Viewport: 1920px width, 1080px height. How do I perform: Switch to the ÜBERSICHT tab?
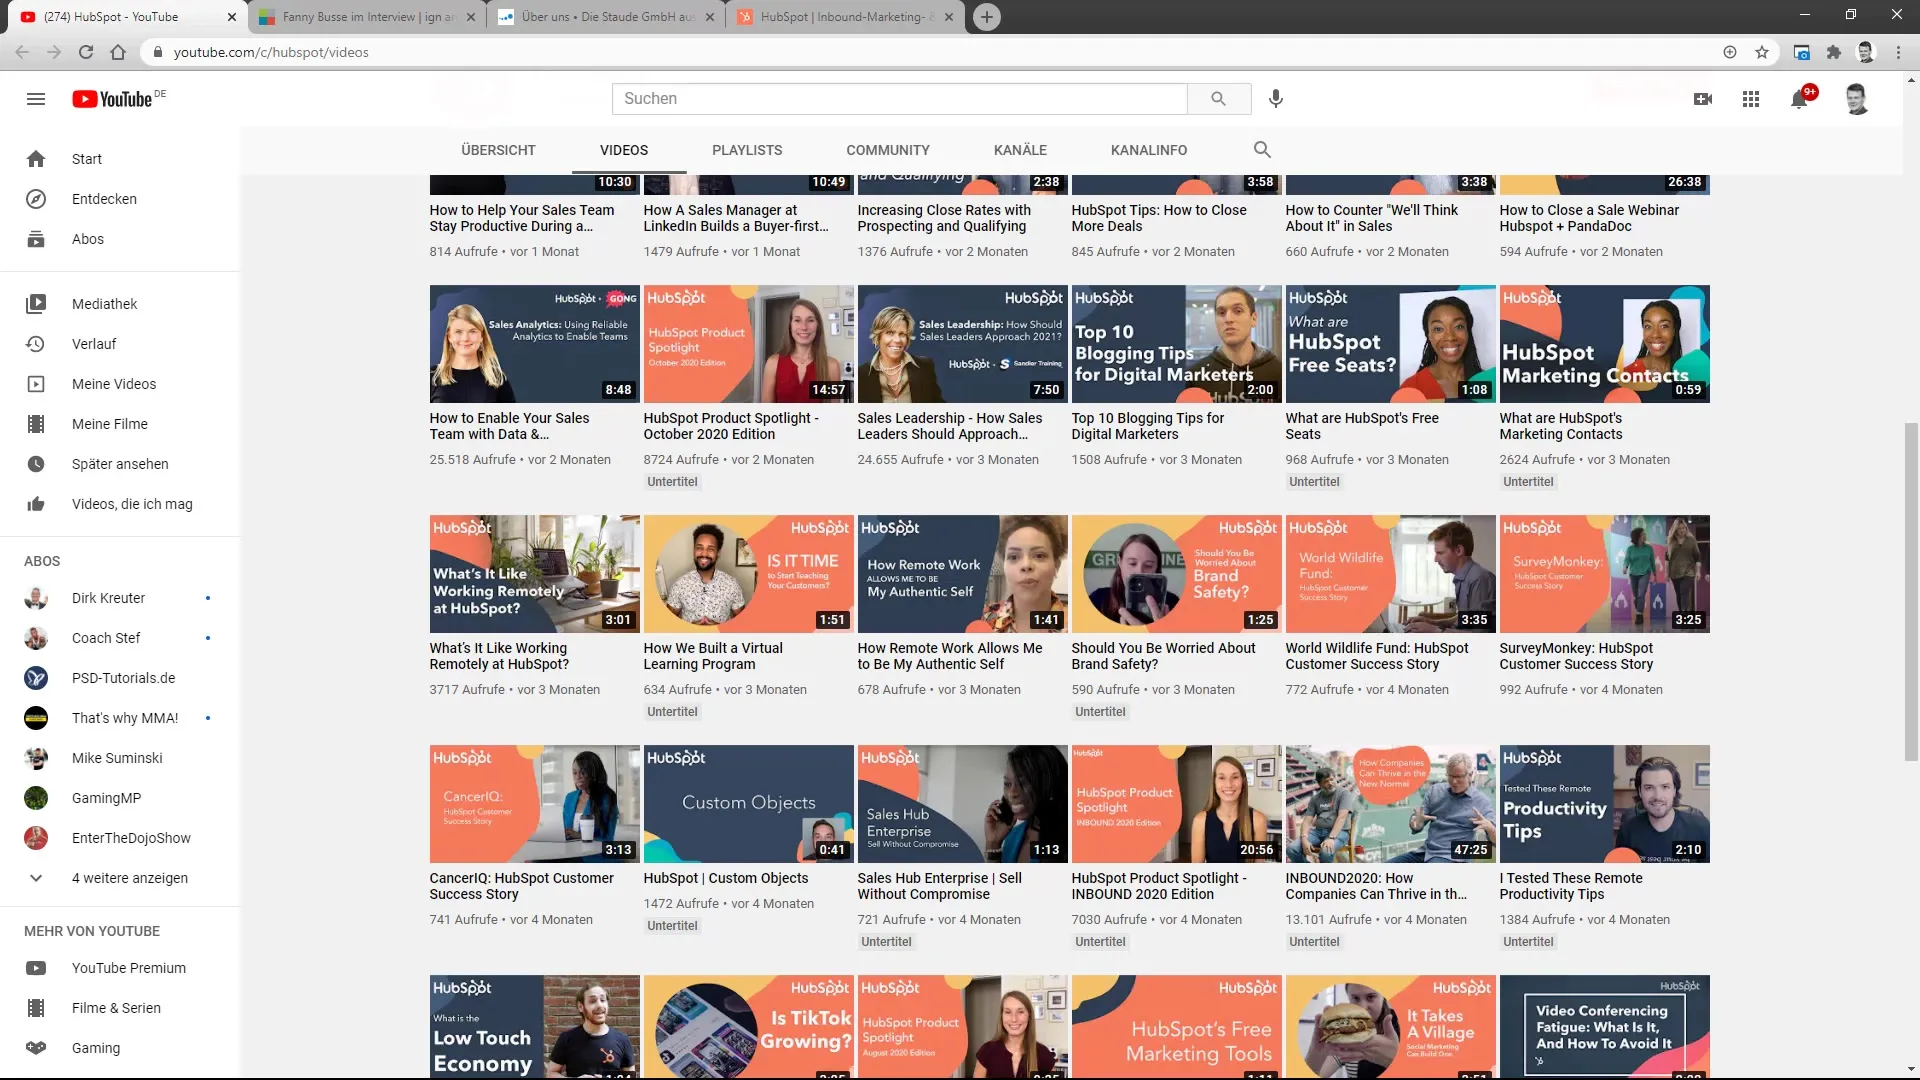tap(498, 150)
